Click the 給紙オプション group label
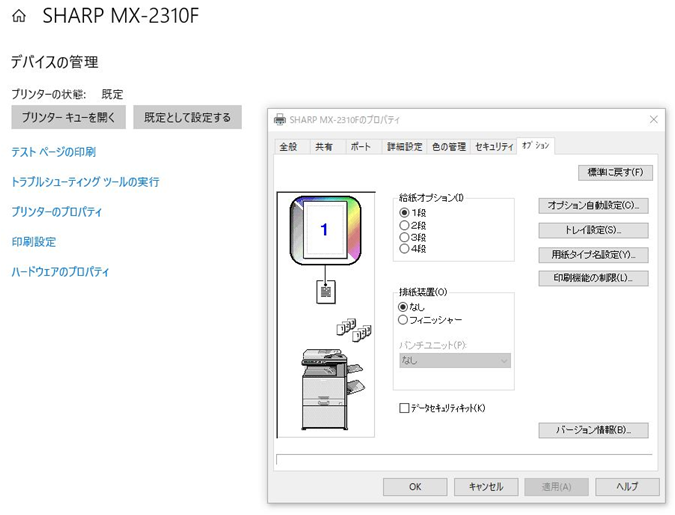Image resolution: width=675 pixels, height=515 pixels. click(431, 198)
